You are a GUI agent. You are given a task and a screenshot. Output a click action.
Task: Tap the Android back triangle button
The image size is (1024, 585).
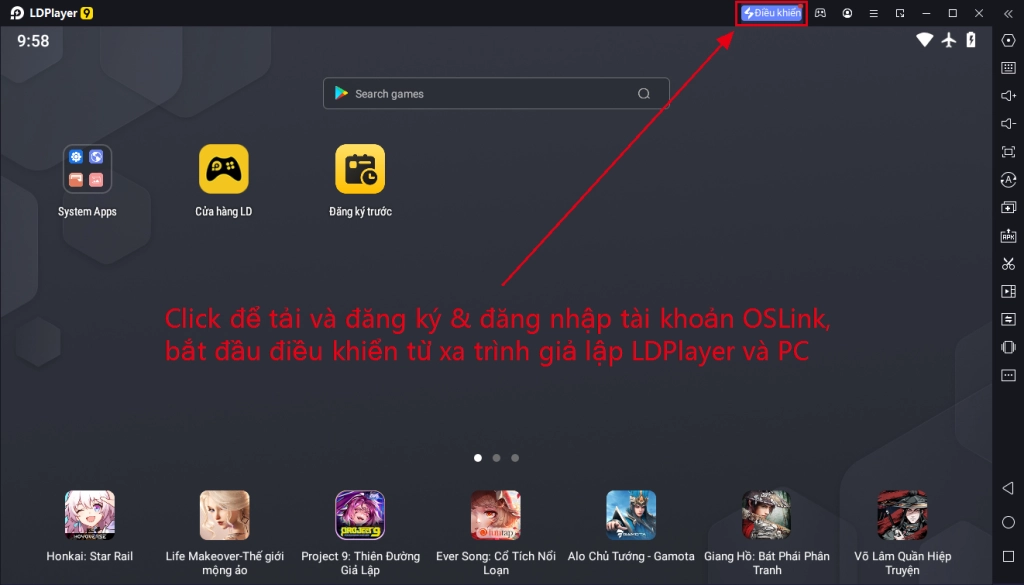1008,488
